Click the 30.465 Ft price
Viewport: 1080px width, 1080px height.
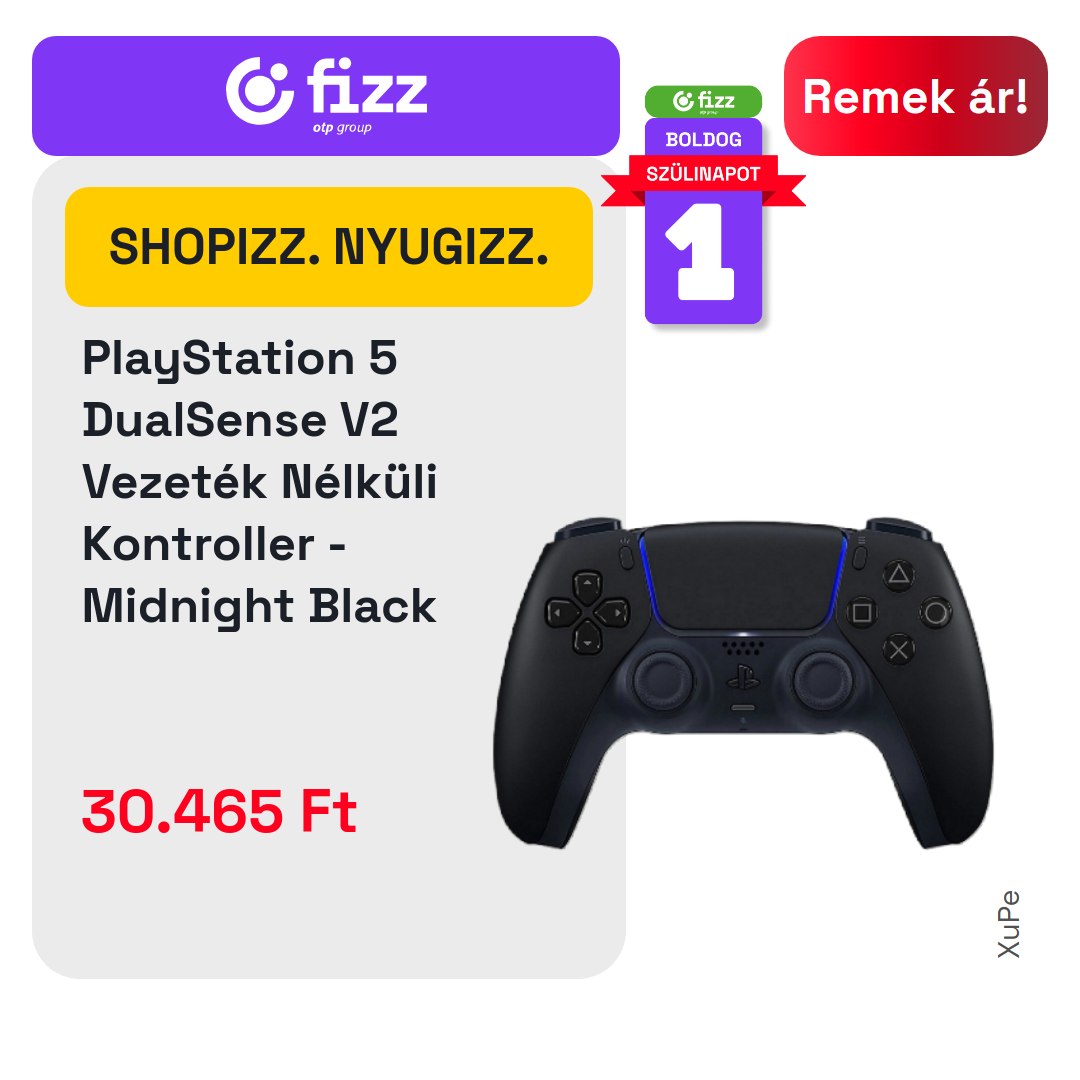pos(220,811)
